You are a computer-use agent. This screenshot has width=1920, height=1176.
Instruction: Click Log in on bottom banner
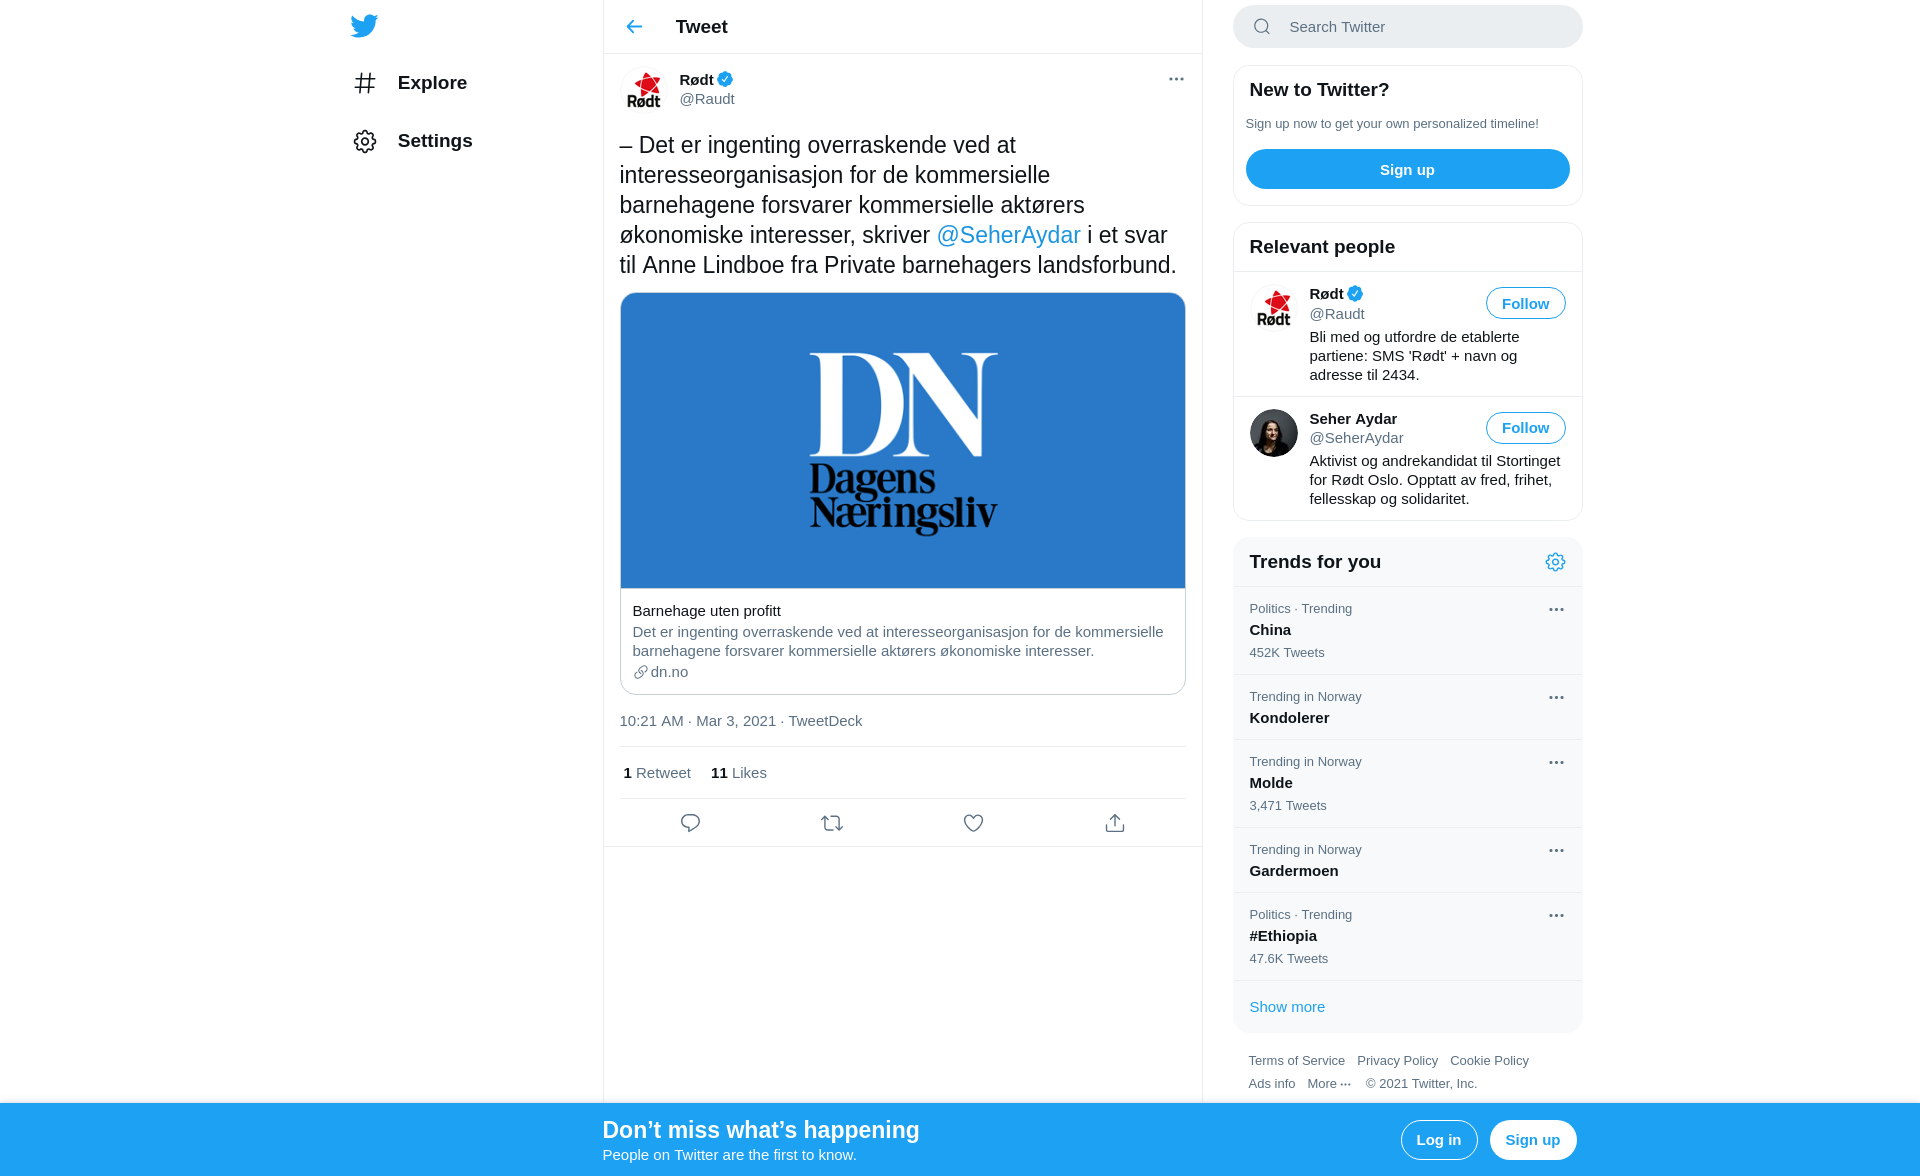1439,1140
